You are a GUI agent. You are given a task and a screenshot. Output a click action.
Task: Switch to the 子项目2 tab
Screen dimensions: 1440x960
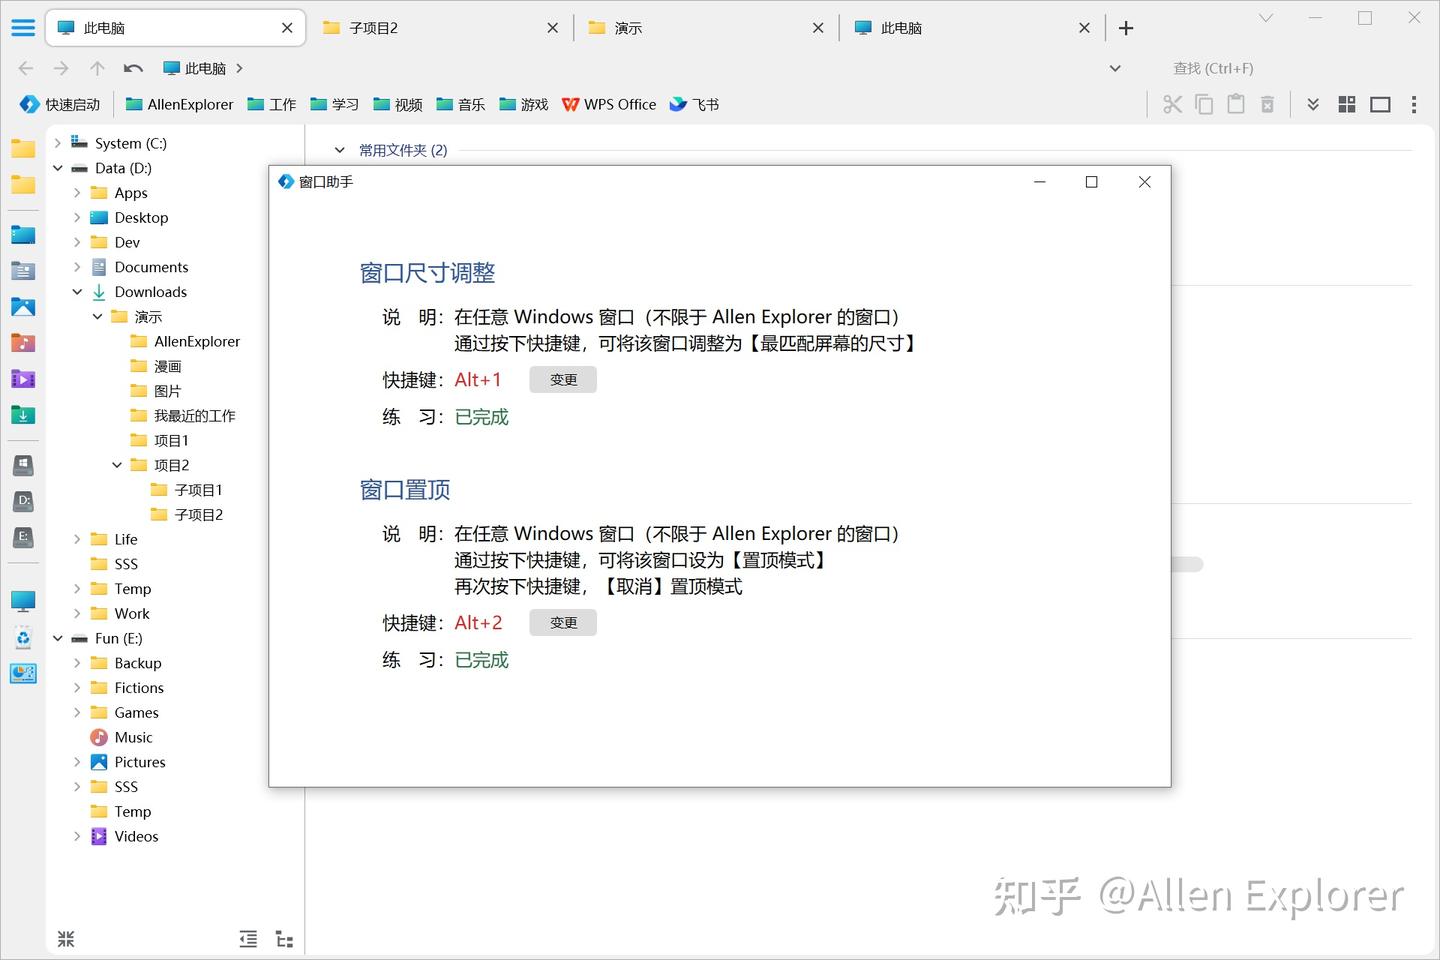coord(369,27)
